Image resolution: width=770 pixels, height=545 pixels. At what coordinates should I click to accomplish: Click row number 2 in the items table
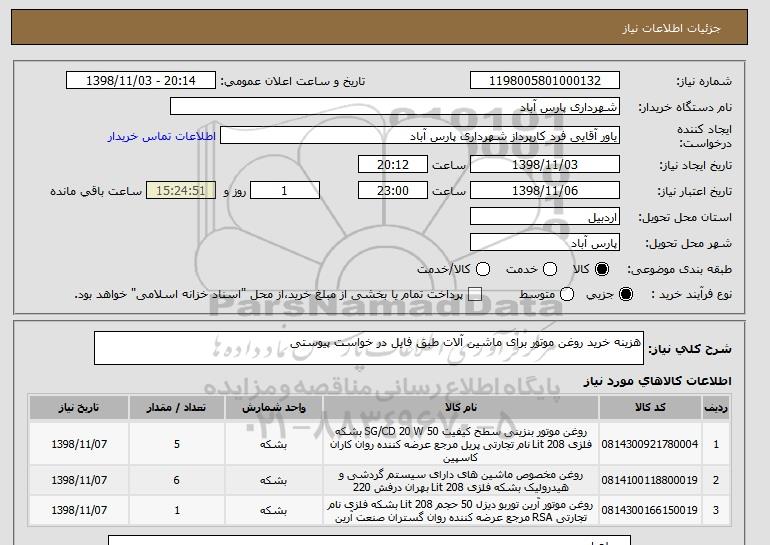716,480
